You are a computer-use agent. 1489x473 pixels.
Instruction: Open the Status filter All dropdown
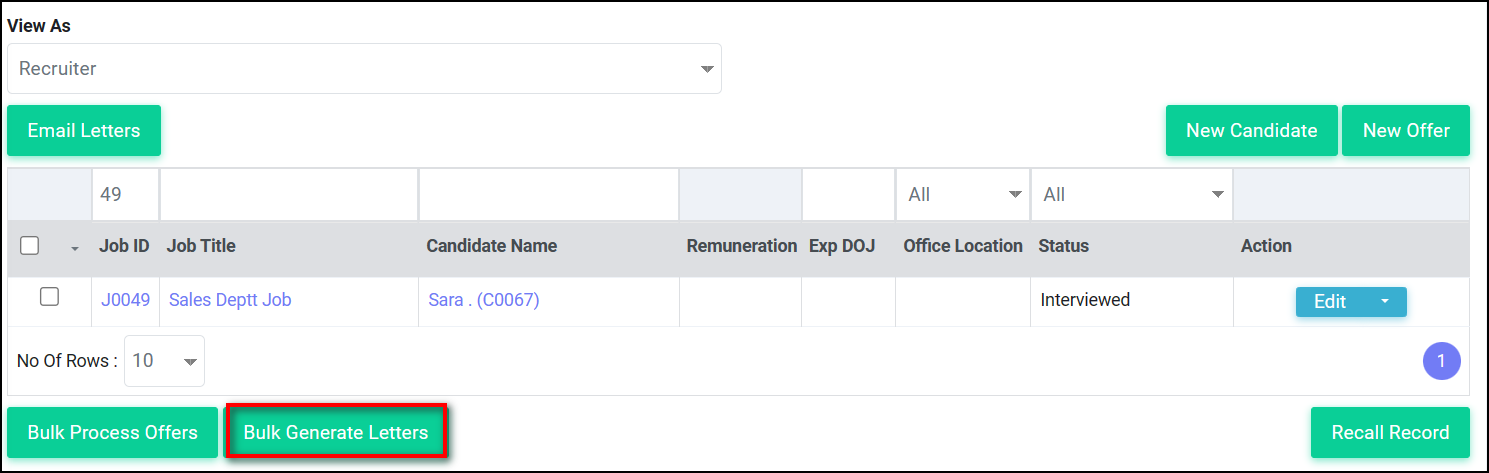1132,195
